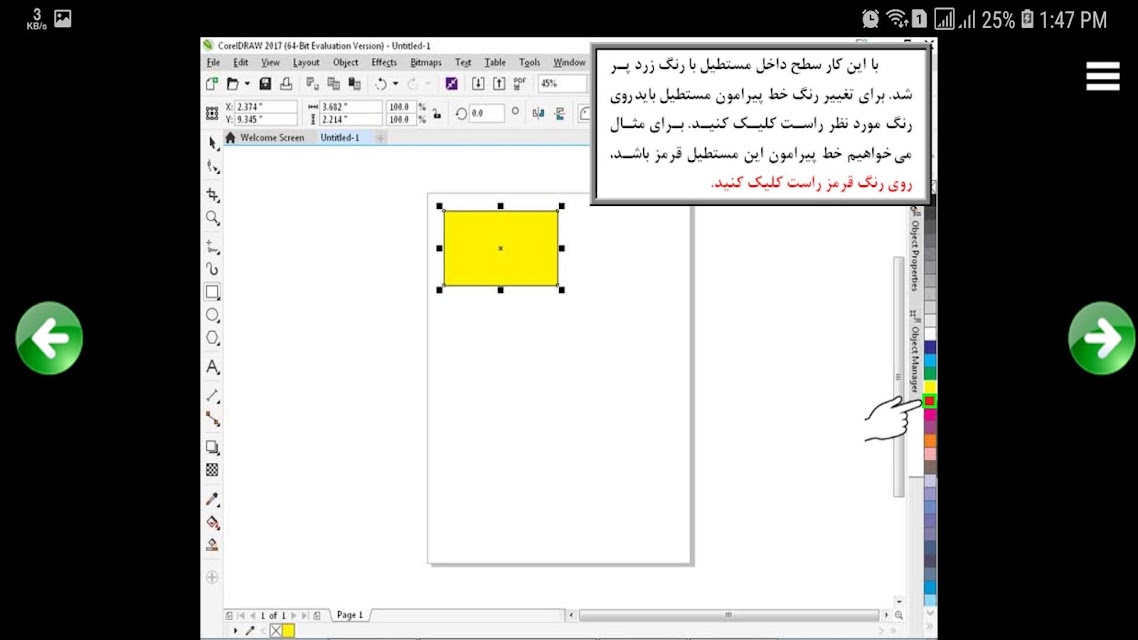Click the rotation angle input field
This screenshot has height=640, width=1138.
(486, 113)
